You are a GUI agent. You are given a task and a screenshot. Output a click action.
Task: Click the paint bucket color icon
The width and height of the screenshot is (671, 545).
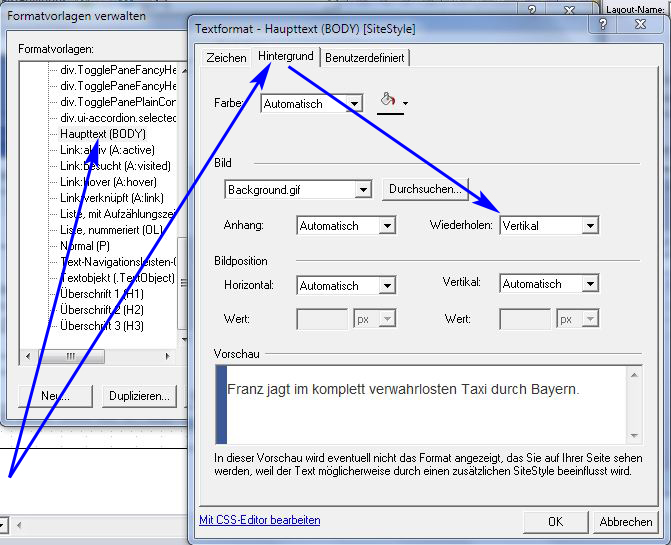click(x=388, y=99)
